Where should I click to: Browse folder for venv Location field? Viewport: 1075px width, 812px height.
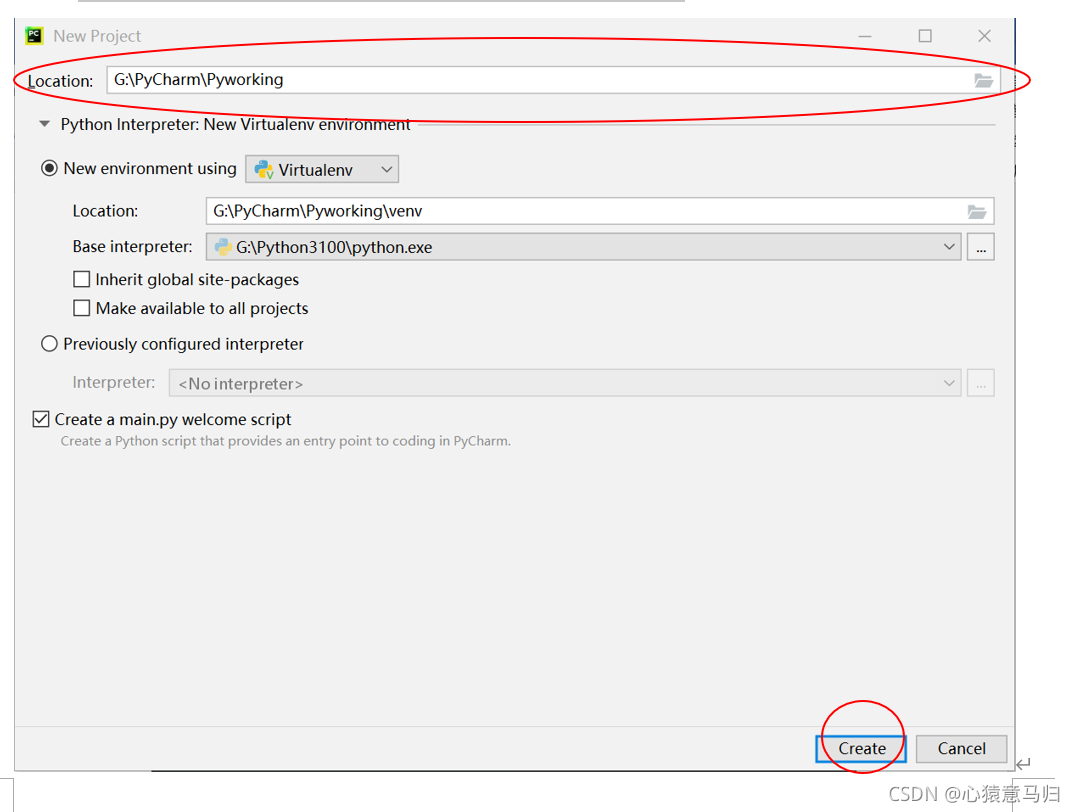(977, 211)
